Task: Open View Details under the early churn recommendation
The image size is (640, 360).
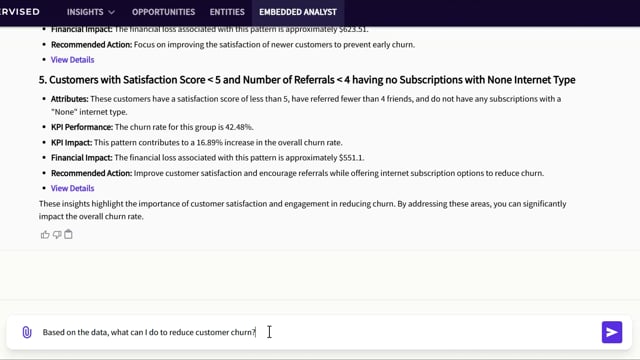Action: 72,60
